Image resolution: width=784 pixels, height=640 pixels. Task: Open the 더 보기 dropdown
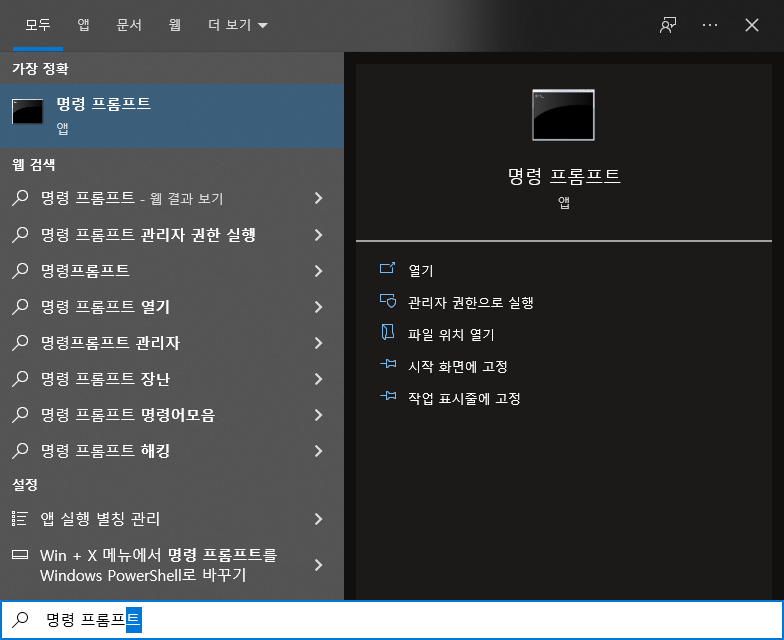click(238, 25)
